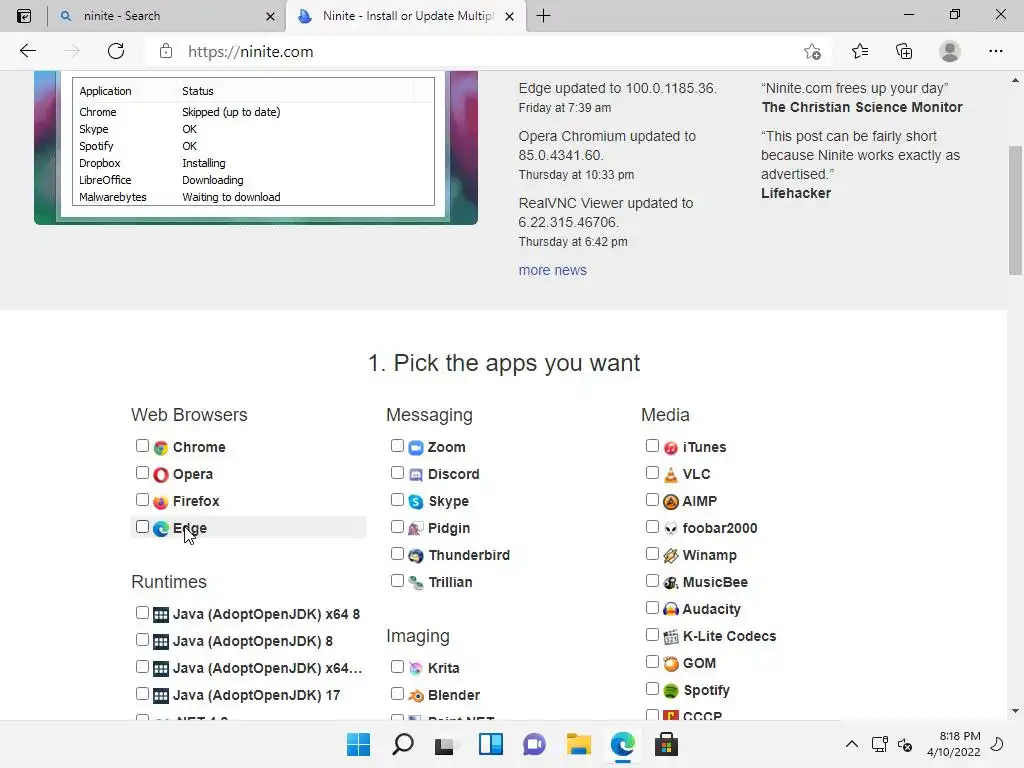Open the tab actions menu button
The height and width of the screenshot is (768, 1024).
tap(24, 16)
